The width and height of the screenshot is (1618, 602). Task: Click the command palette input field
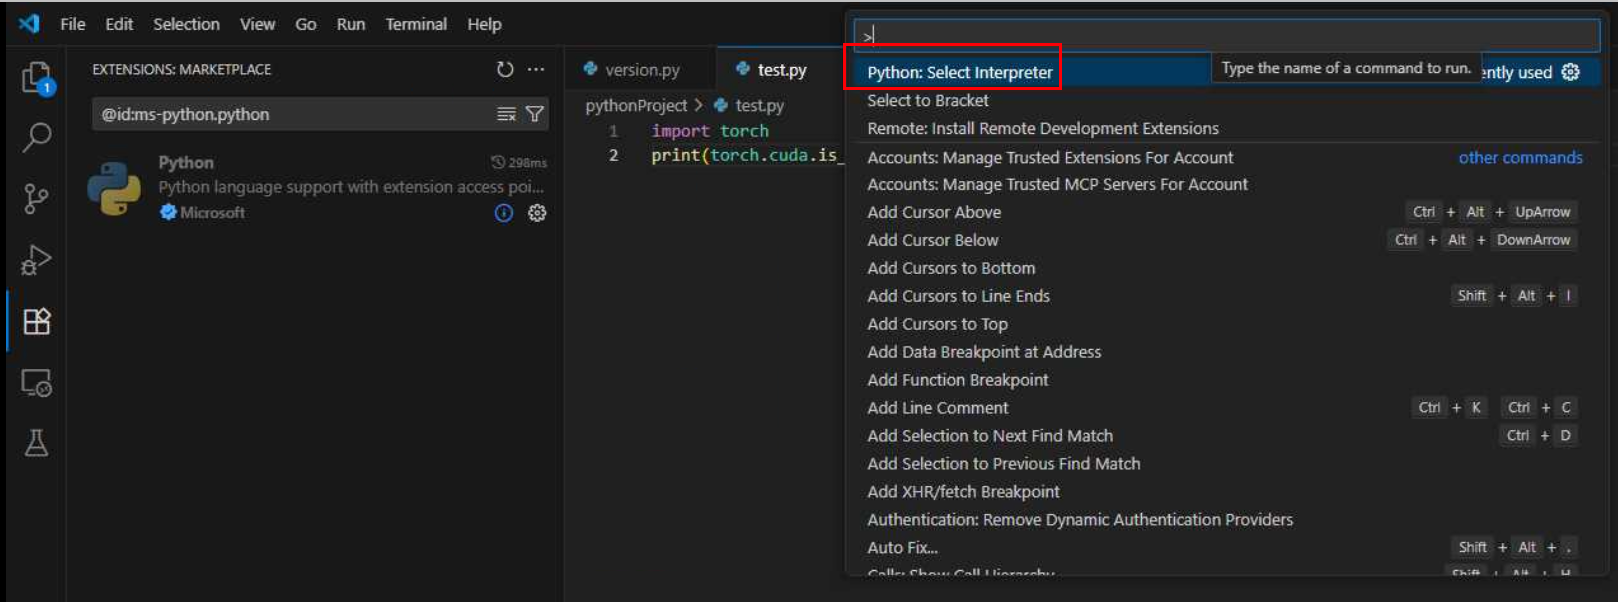coord(1225,36)
